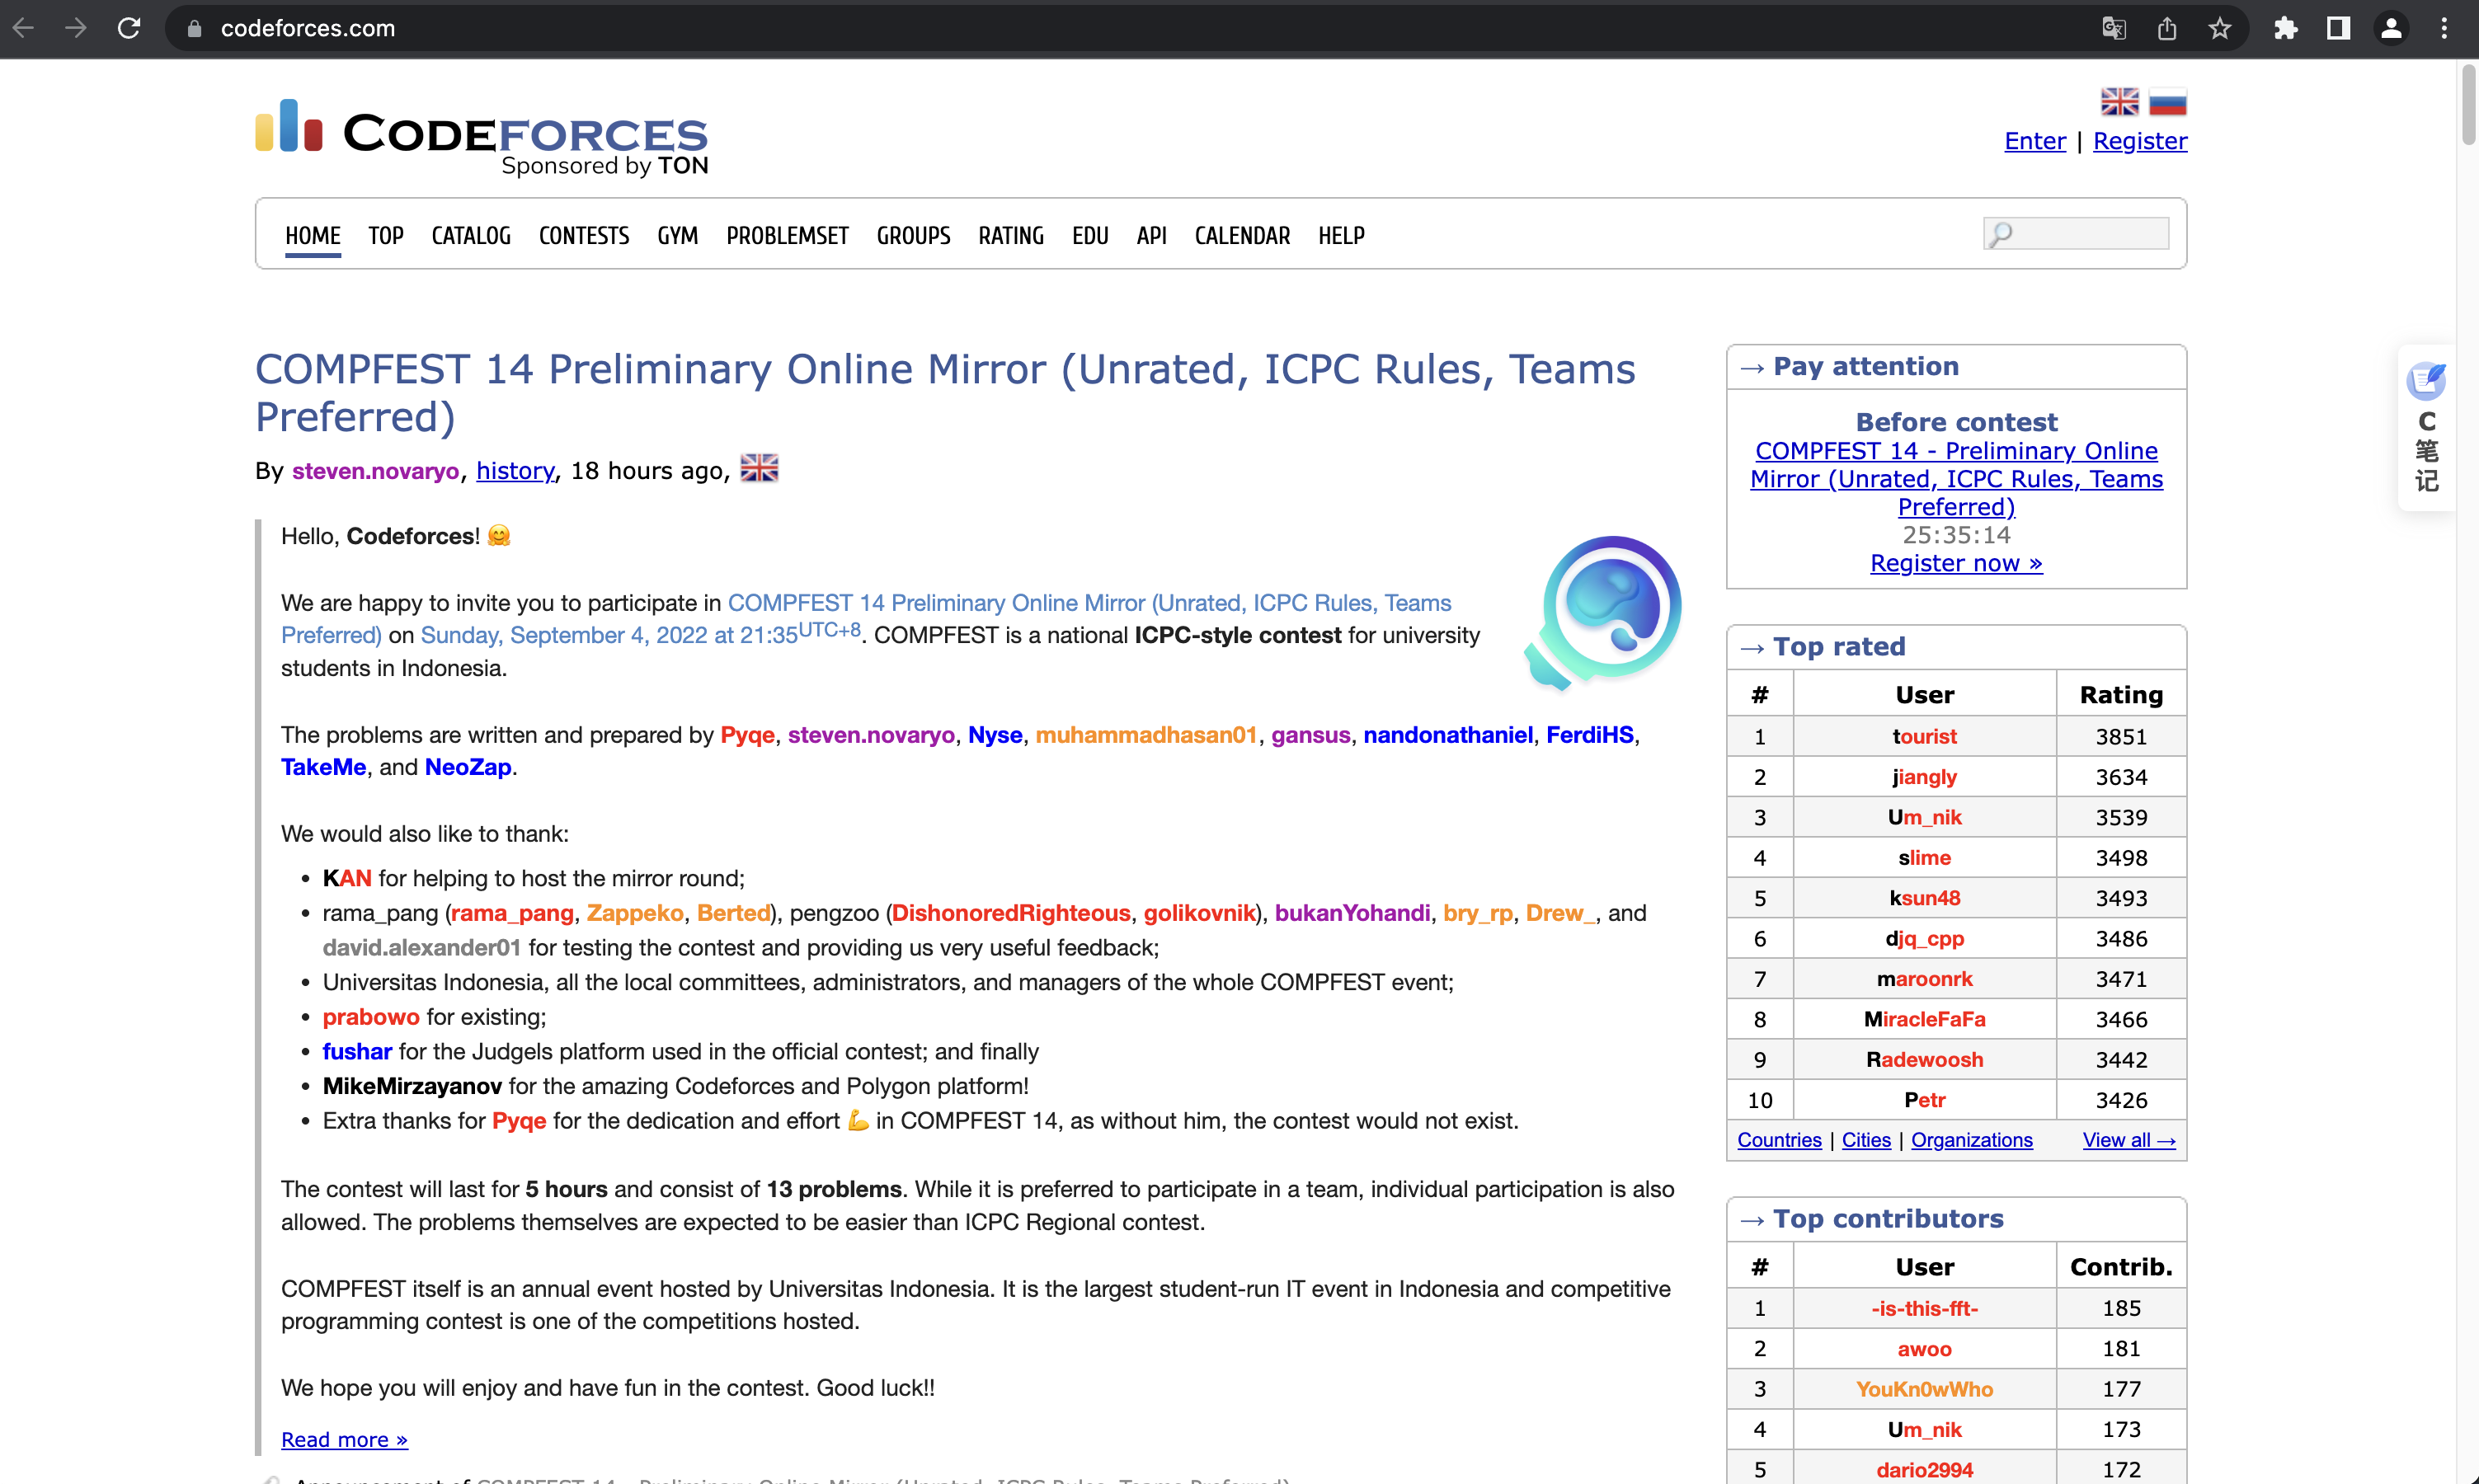Open the share page icon

point(2167,28)
